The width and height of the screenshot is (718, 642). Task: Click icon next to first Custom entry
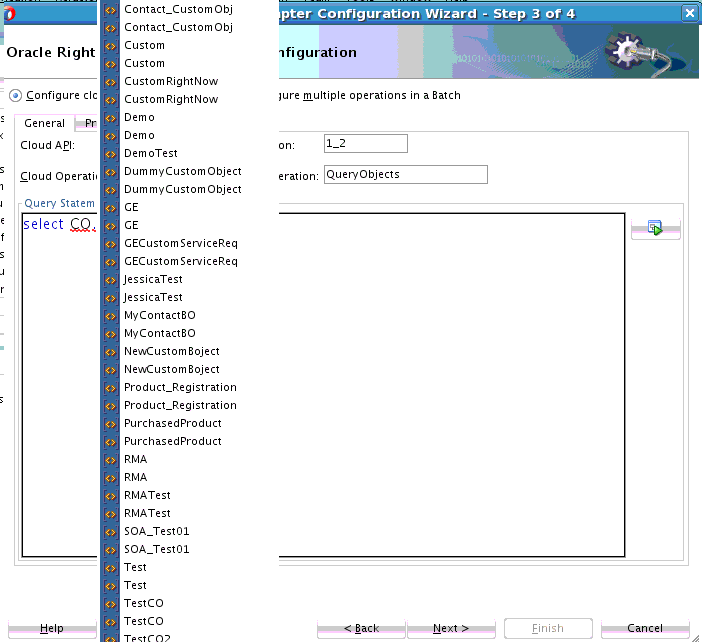pyautogui.click(x=111, y=46)
